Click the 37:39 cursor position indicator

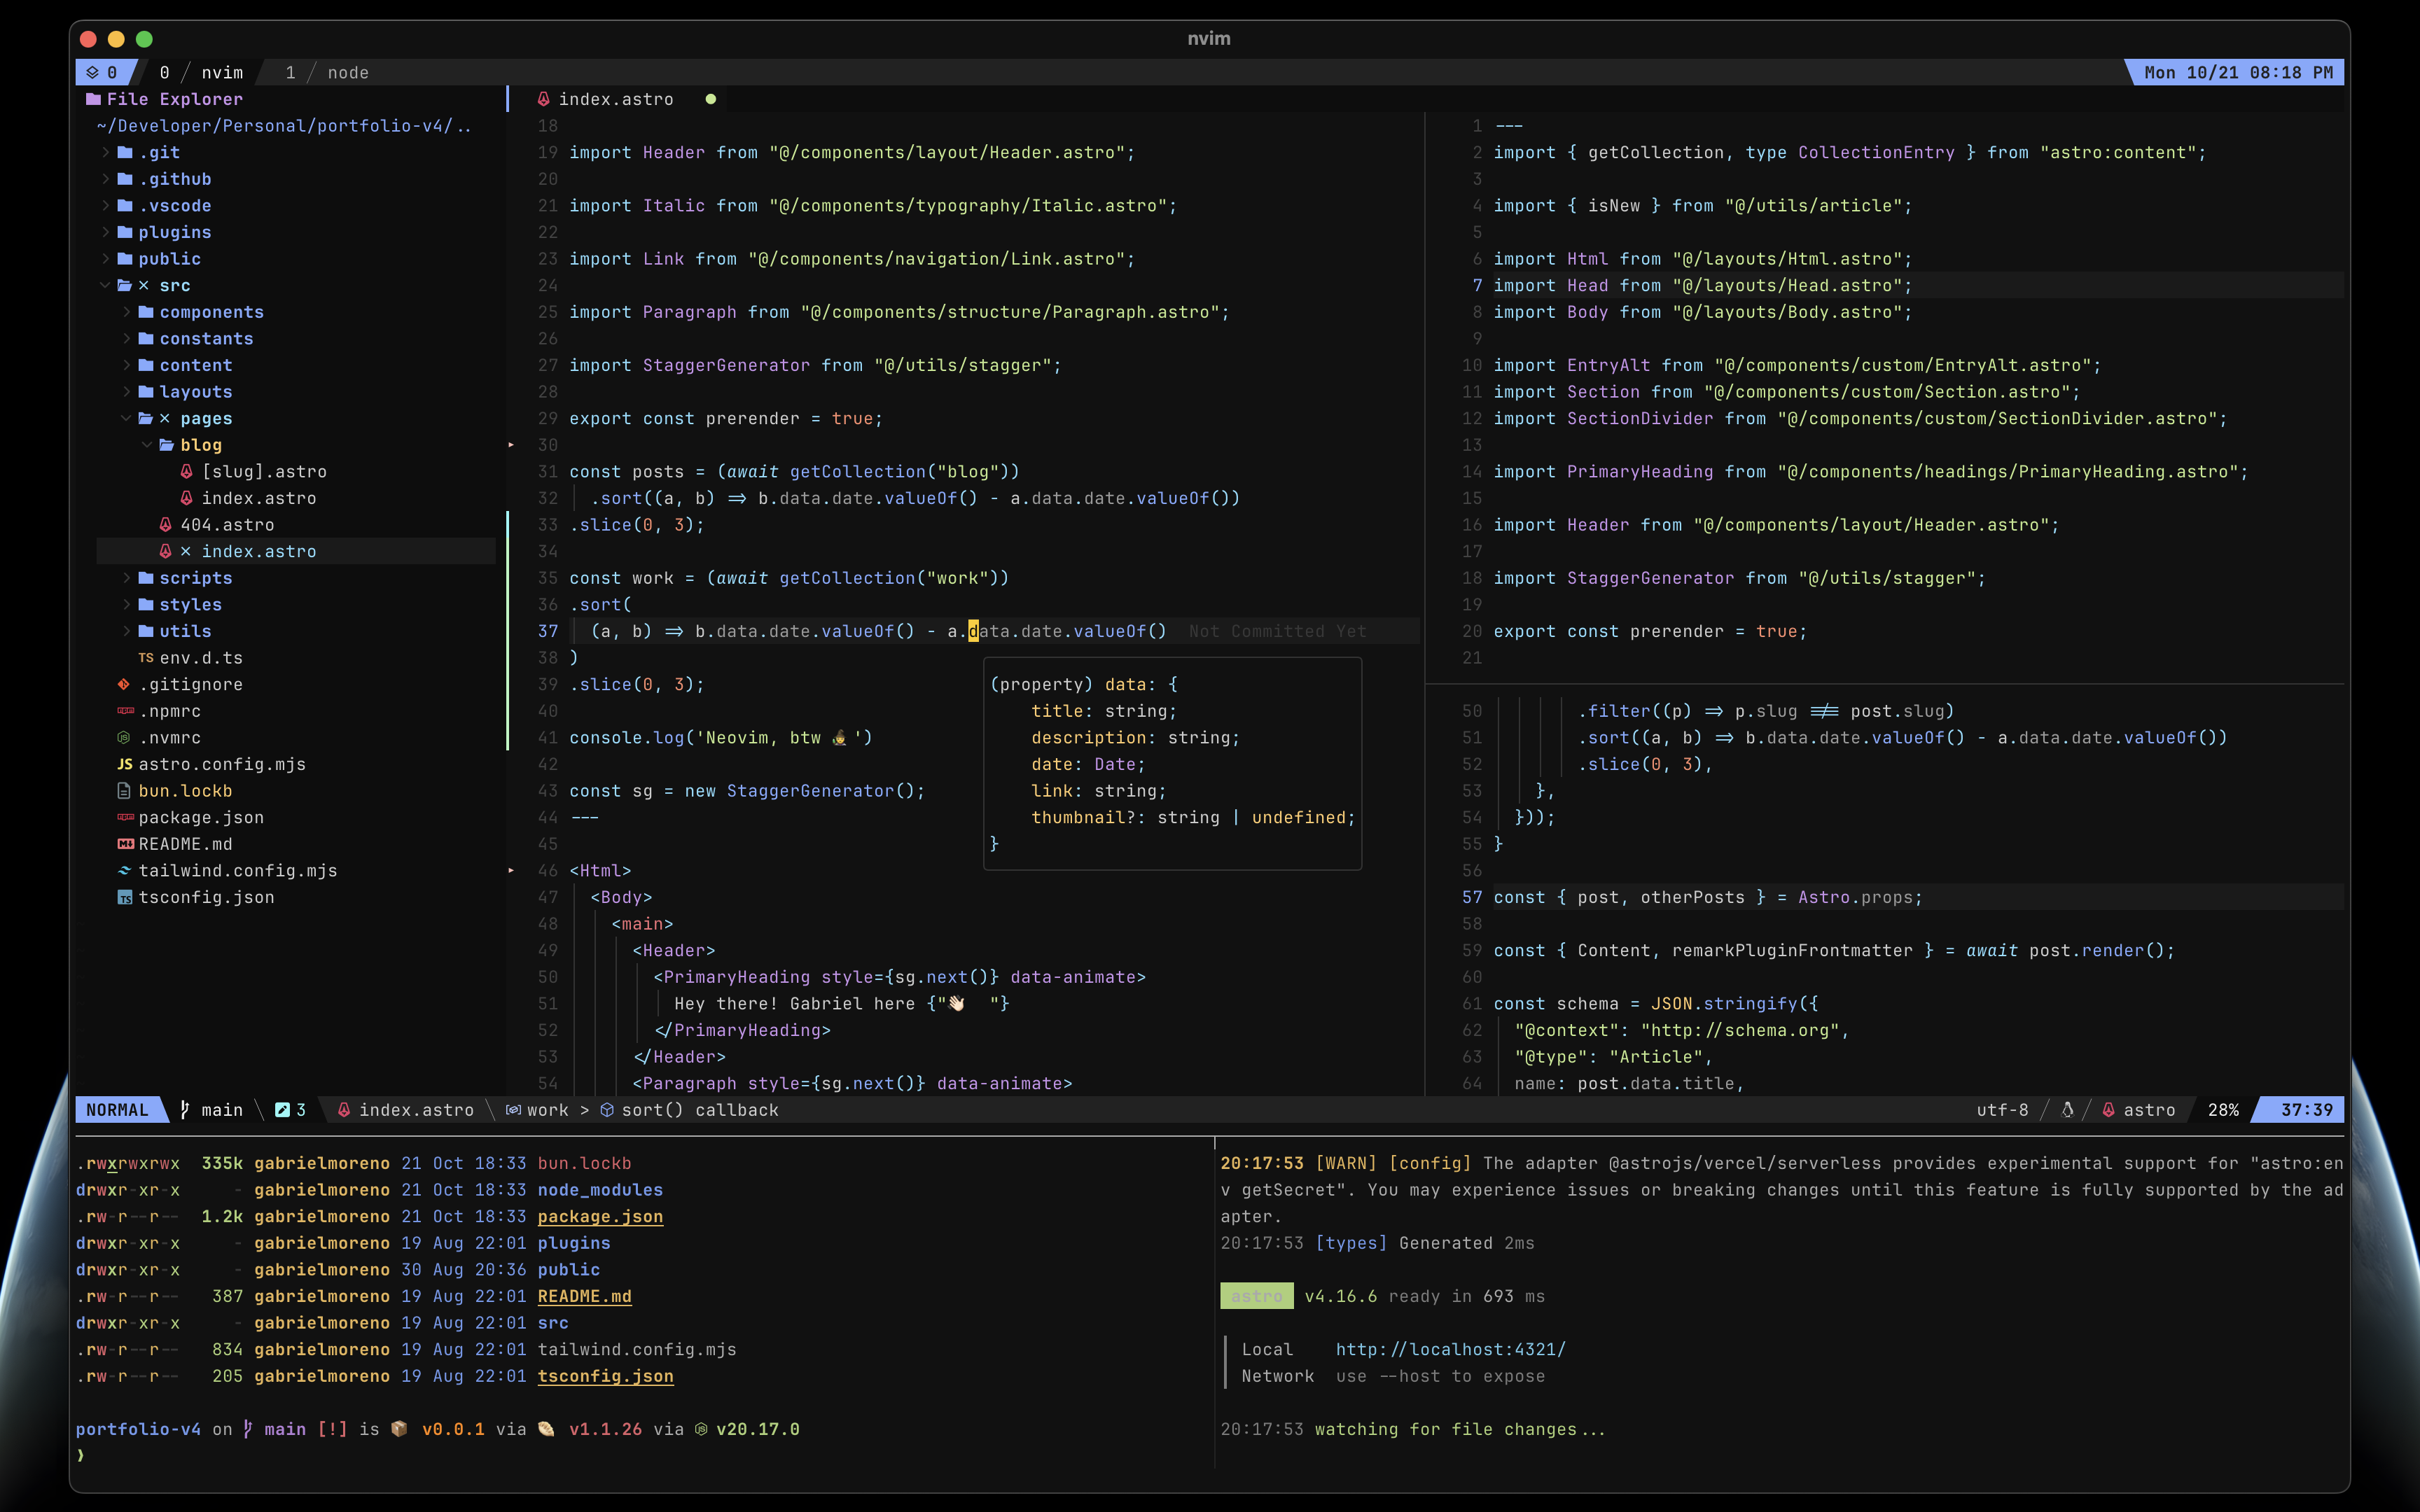click(x=2306, y=1109)
